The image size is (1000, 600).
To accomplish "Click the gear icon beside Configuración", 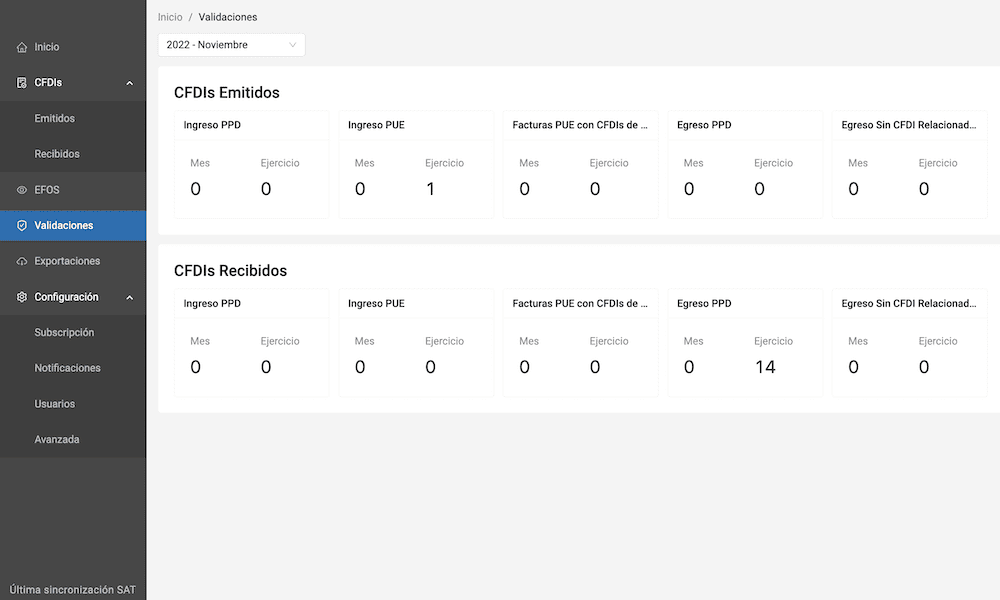I will (x=22, y=297).
